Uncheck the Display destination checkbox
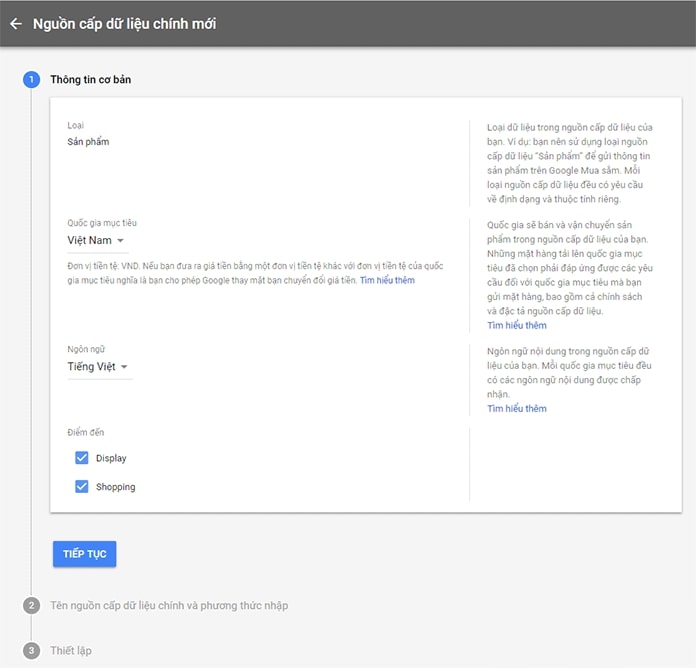The height and width of the screenshot is (668, 696). [82, 458]
